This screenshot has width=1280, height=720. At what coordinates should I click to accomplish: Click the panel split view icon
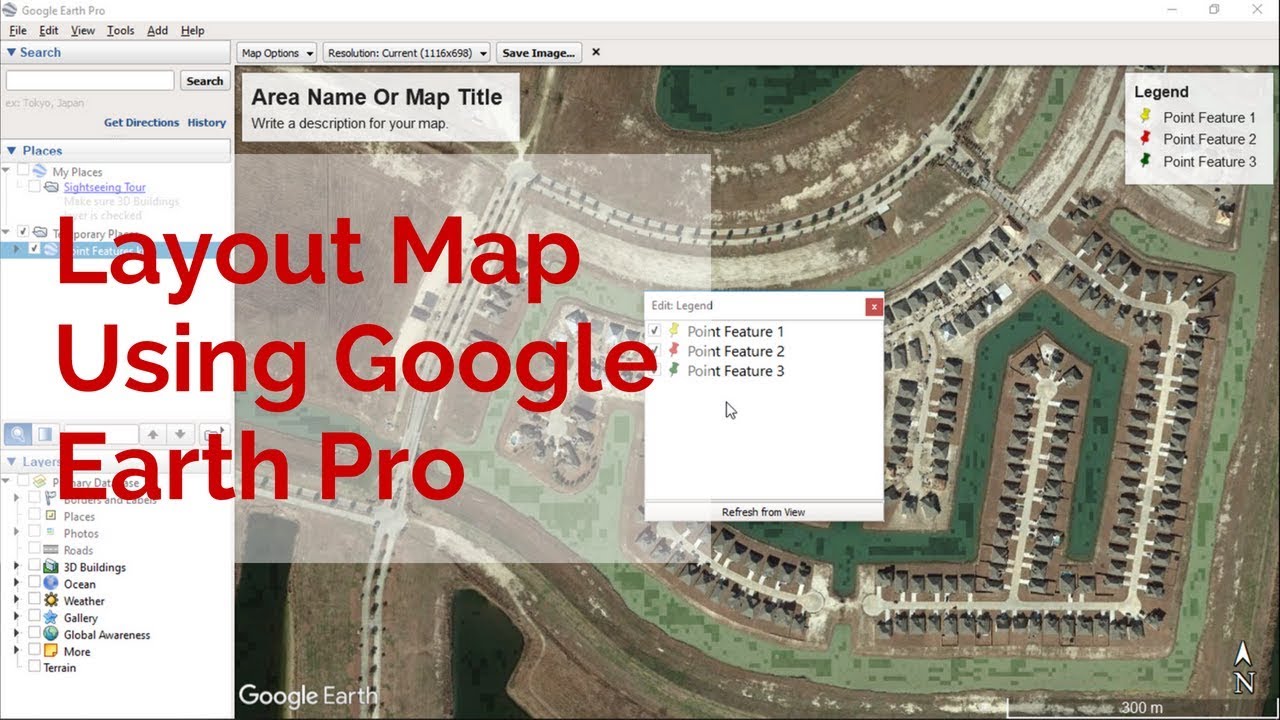[x=44, y=434]
